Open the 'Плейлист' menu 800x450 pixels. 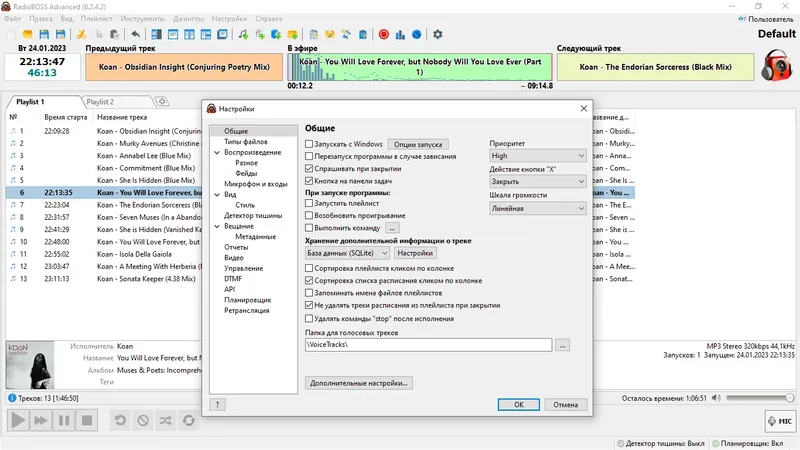pyautogui.click(x=96, y=19)
